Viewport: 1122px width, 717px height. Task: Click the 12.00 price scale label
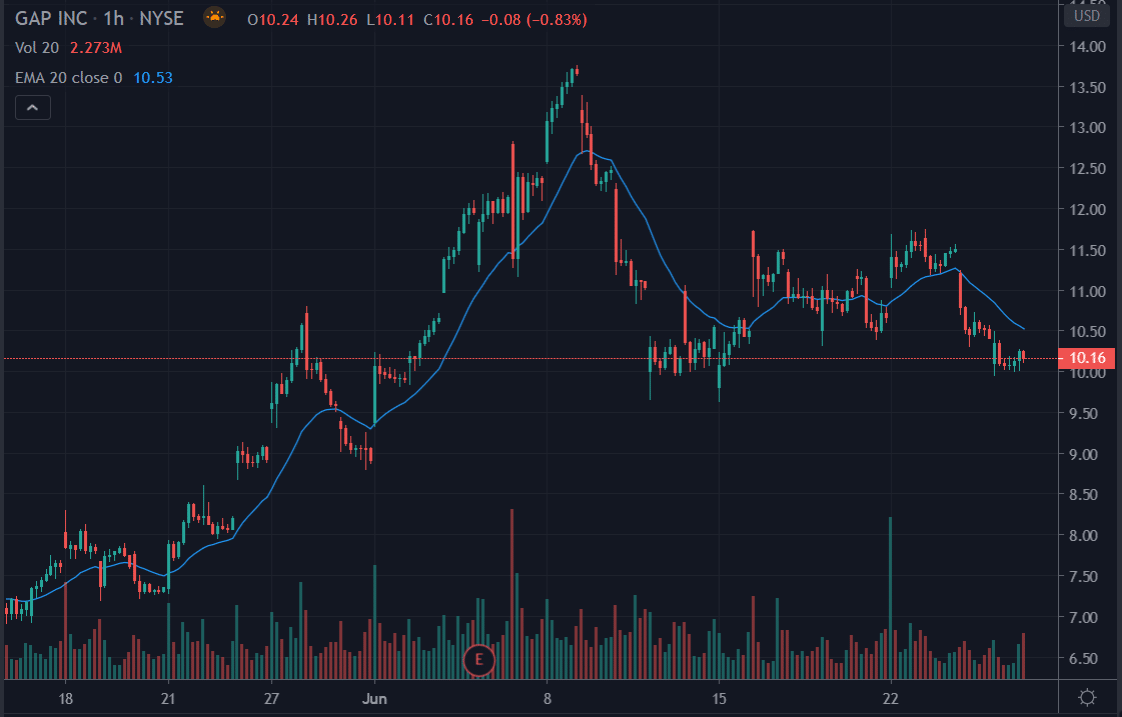(x=1086, y=209)
